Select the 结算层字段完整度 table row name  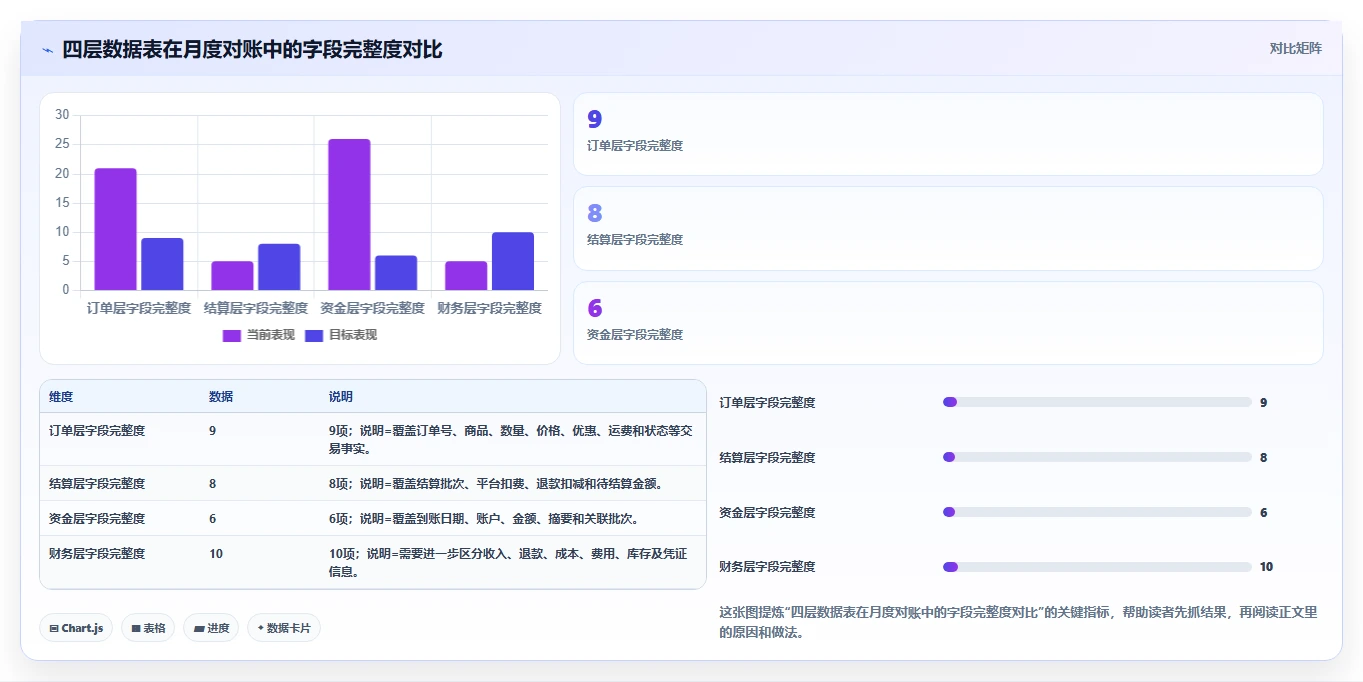pyautogui.click(x=97, y=484)
